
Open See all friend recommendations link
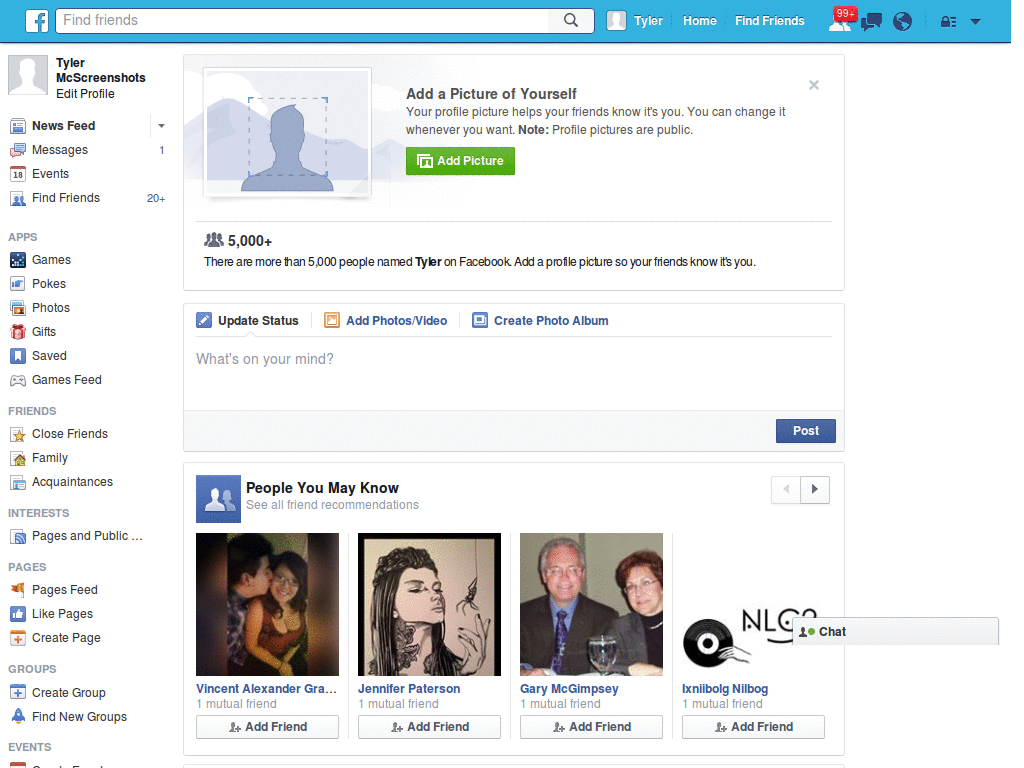coord(332,505)
